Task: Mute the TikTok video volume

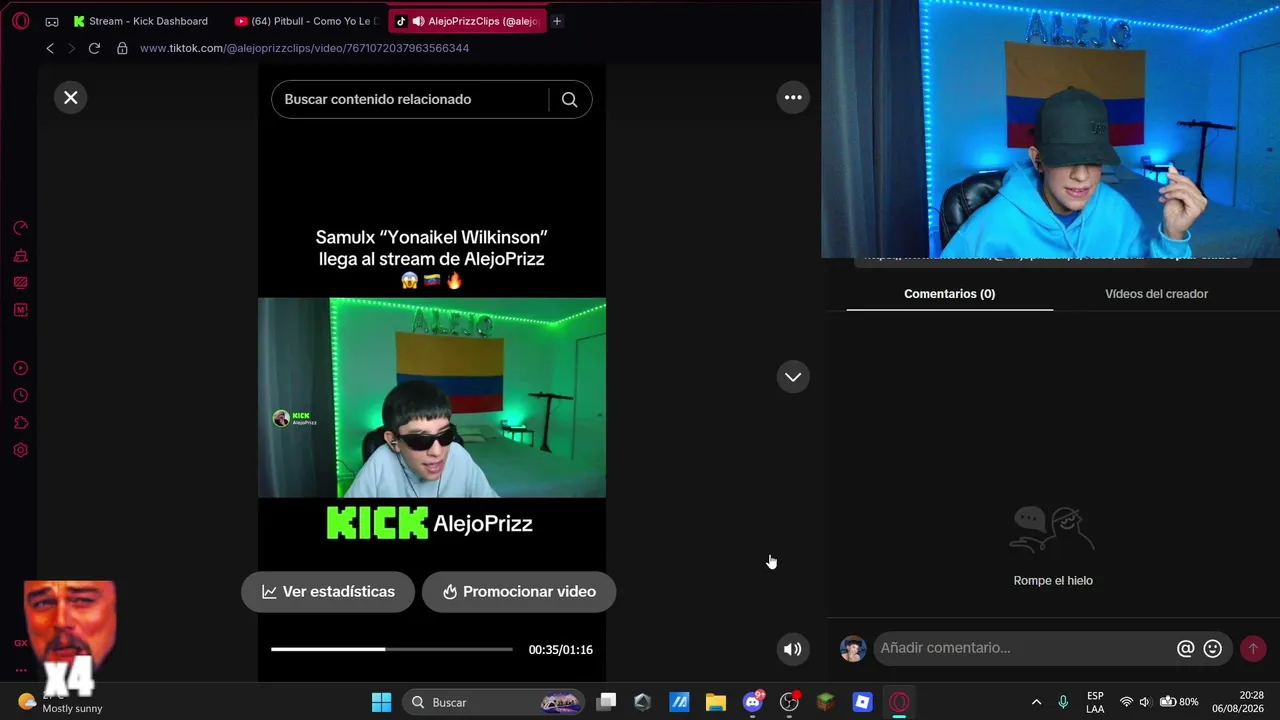Action: click(792, 649)
